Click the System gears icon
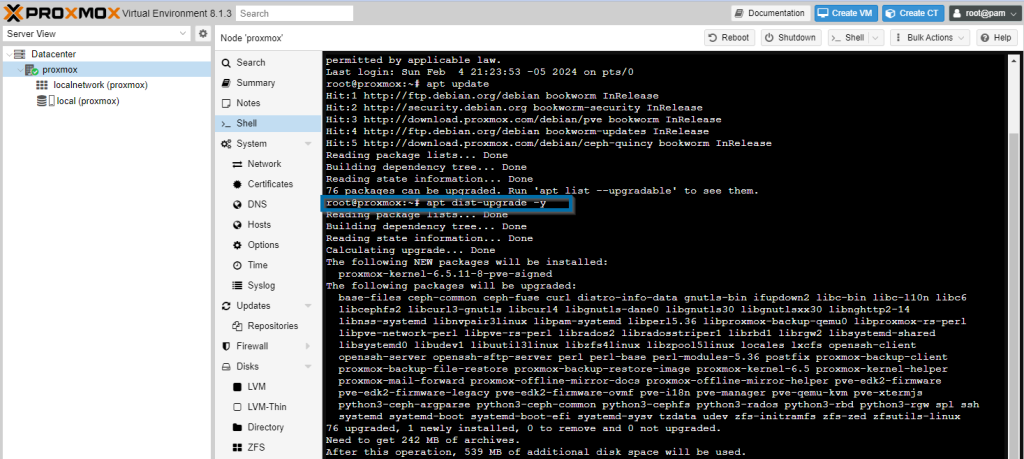The height and width of the screenshot is (459, 1024). [226, 144]
